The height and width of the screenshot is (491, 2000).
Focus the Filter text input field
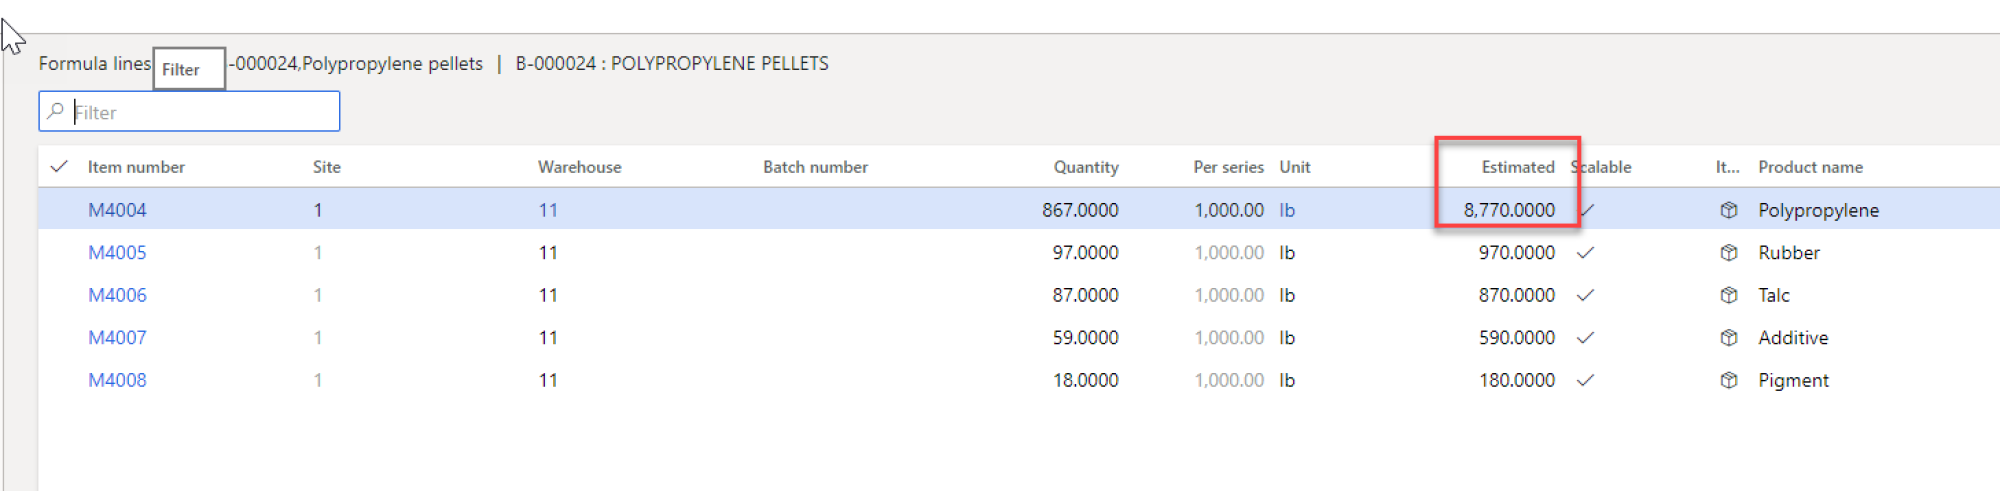tap(189, 111)
